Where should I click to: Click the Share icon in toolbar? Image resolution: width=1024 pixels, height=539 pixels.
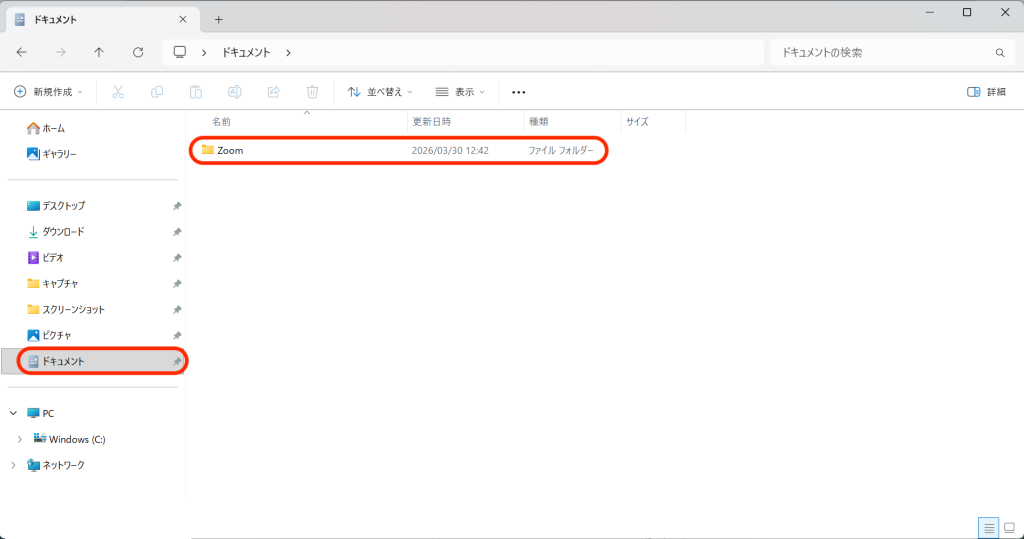pyautogui.click(x=273, y=92)
